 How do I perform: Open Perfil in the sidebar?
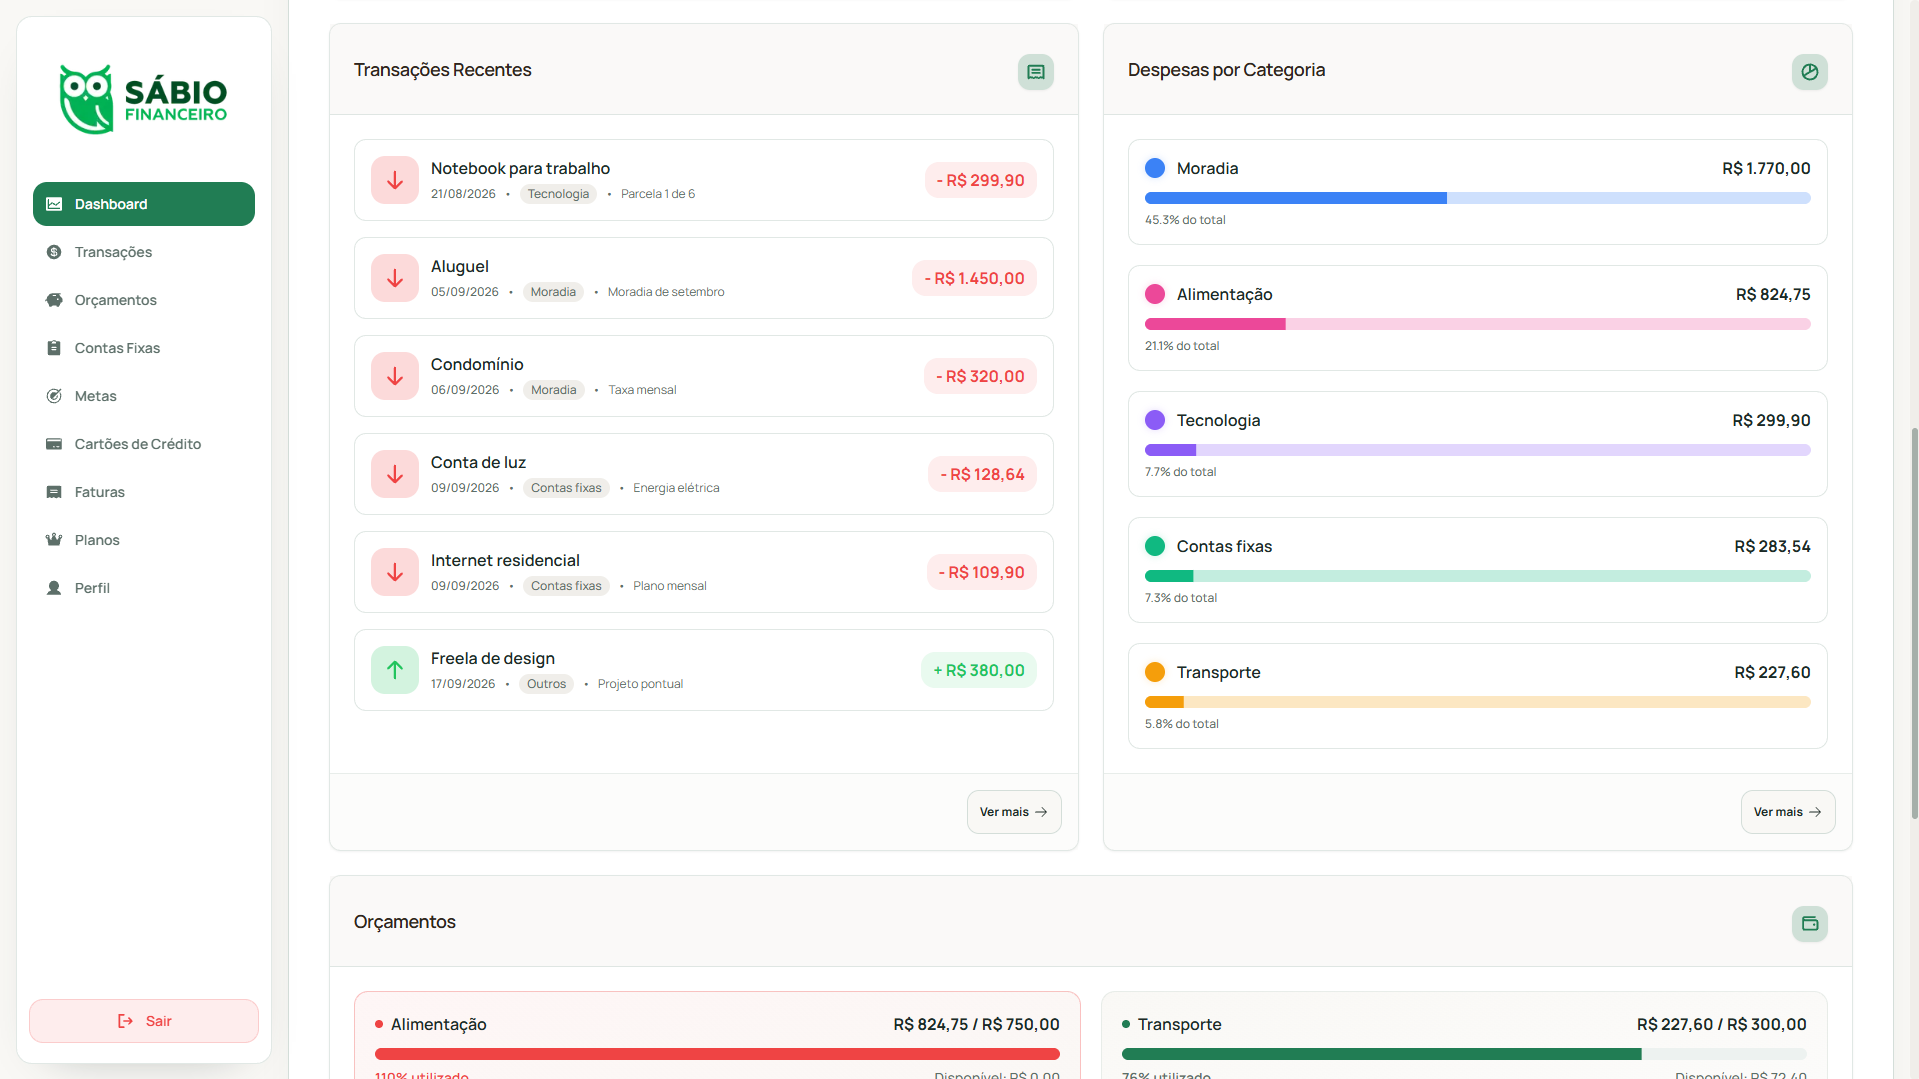[x=144, y=588]
